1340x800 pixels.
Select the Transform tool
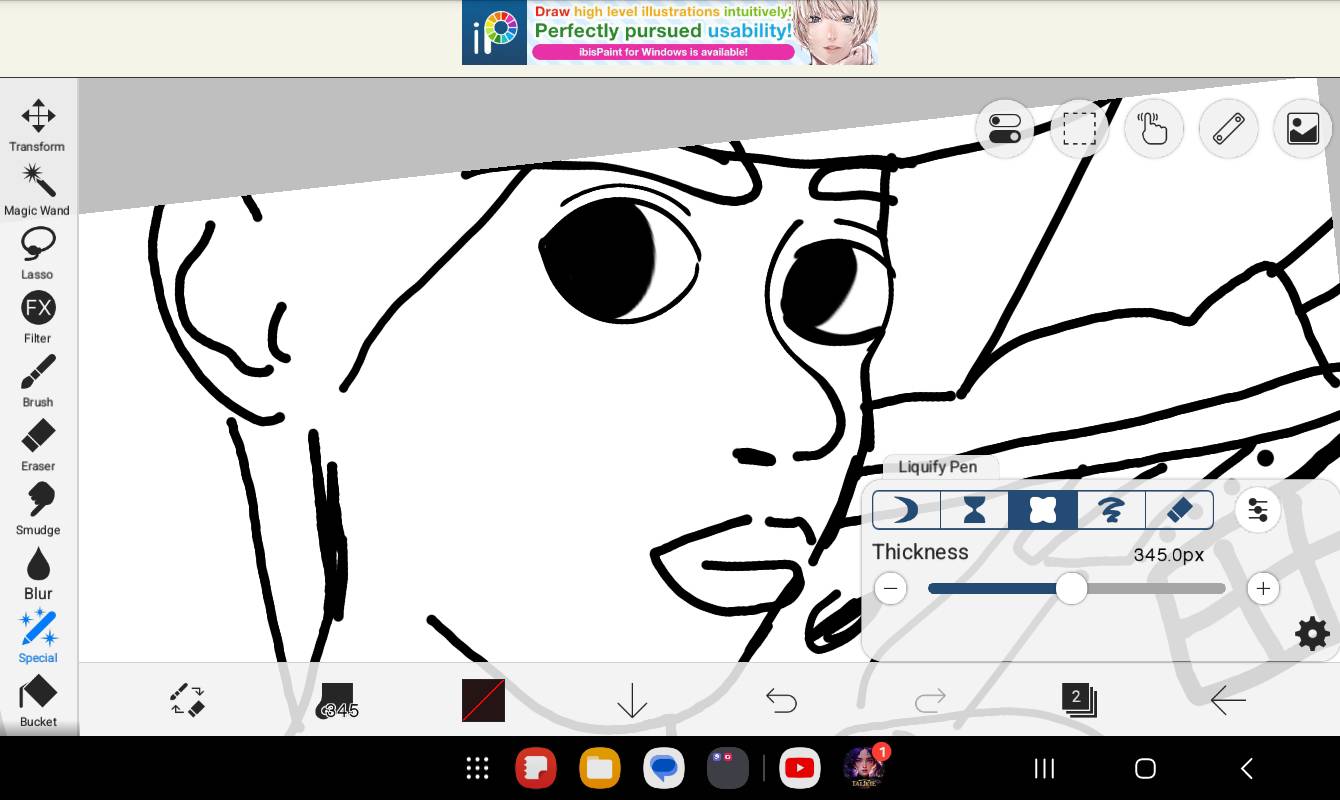(38, 125)
